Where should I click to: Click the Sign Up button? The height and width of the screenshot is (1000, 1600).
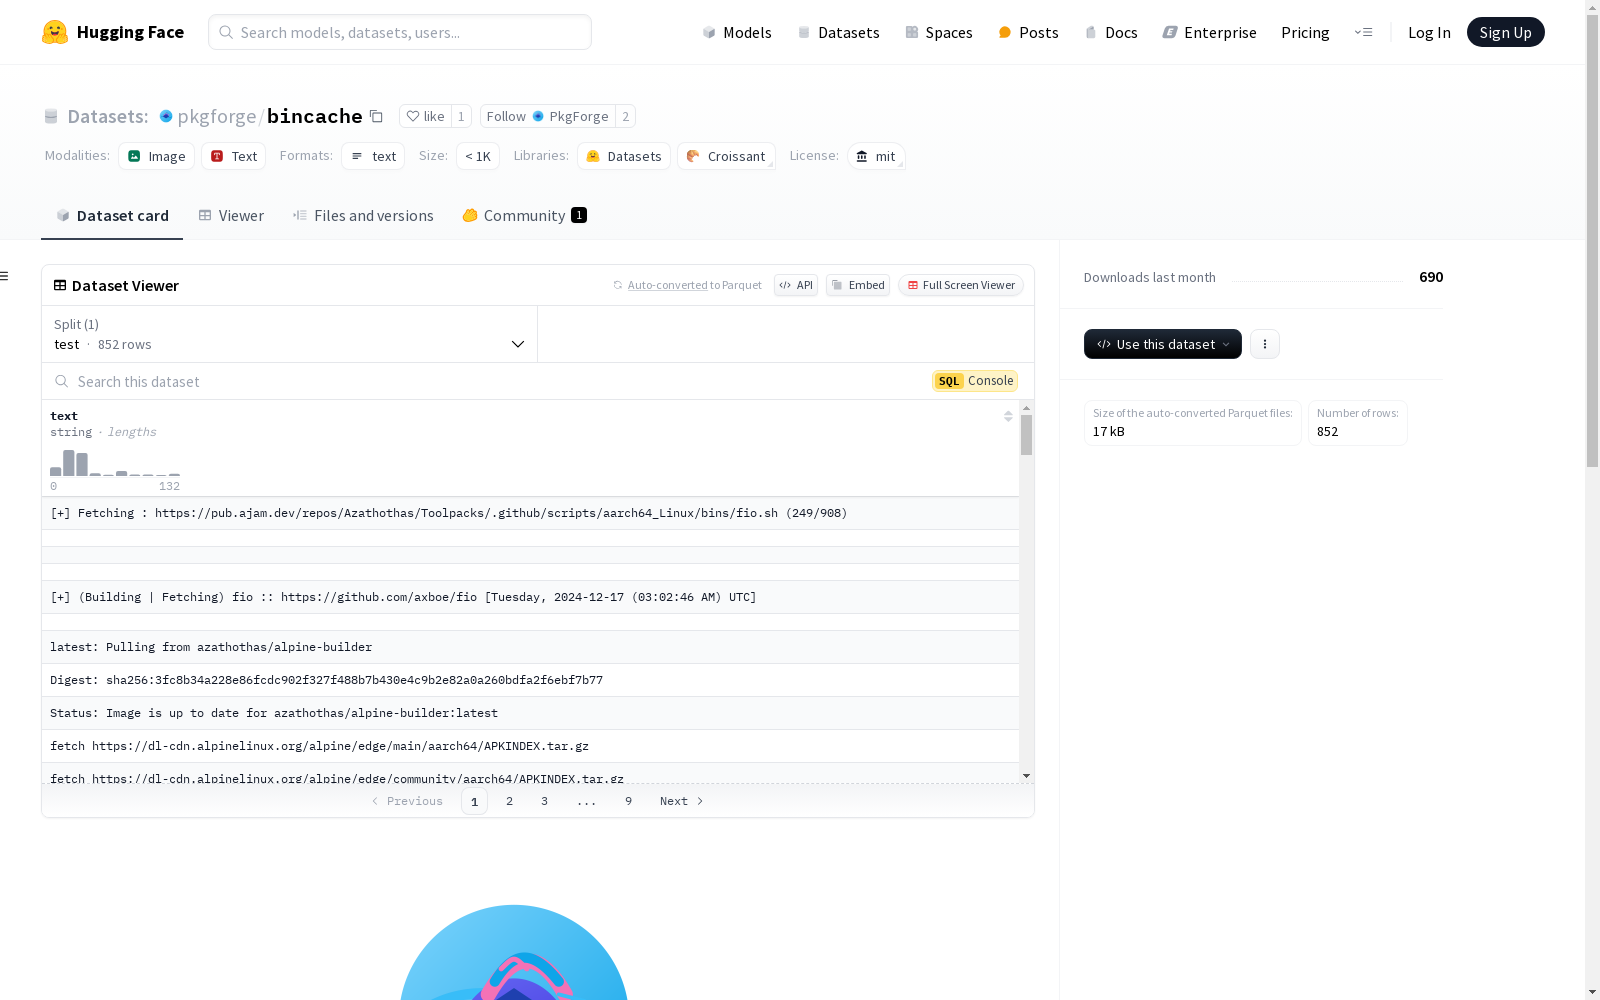[x=1505, y=32]
